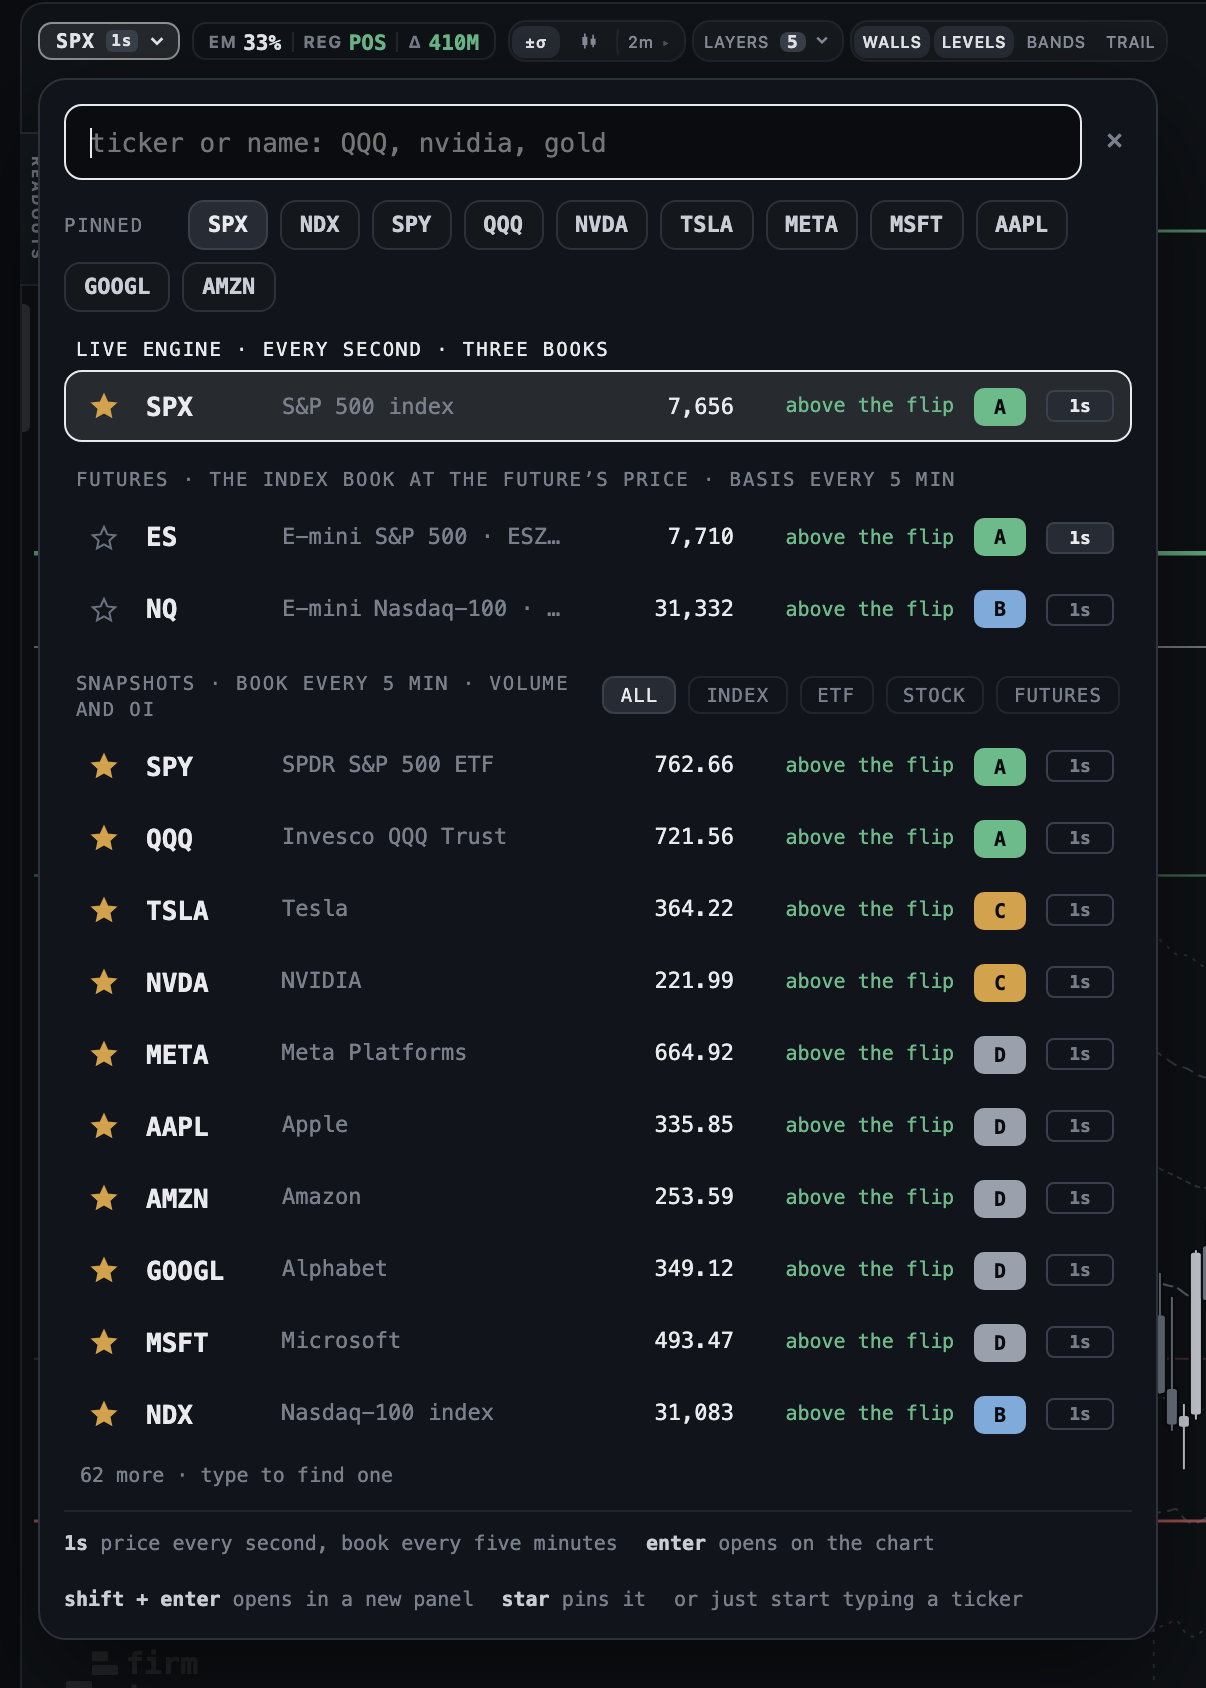Open the Nasdaq-100 index row

pyautogui.click(x=598, y=1414)
